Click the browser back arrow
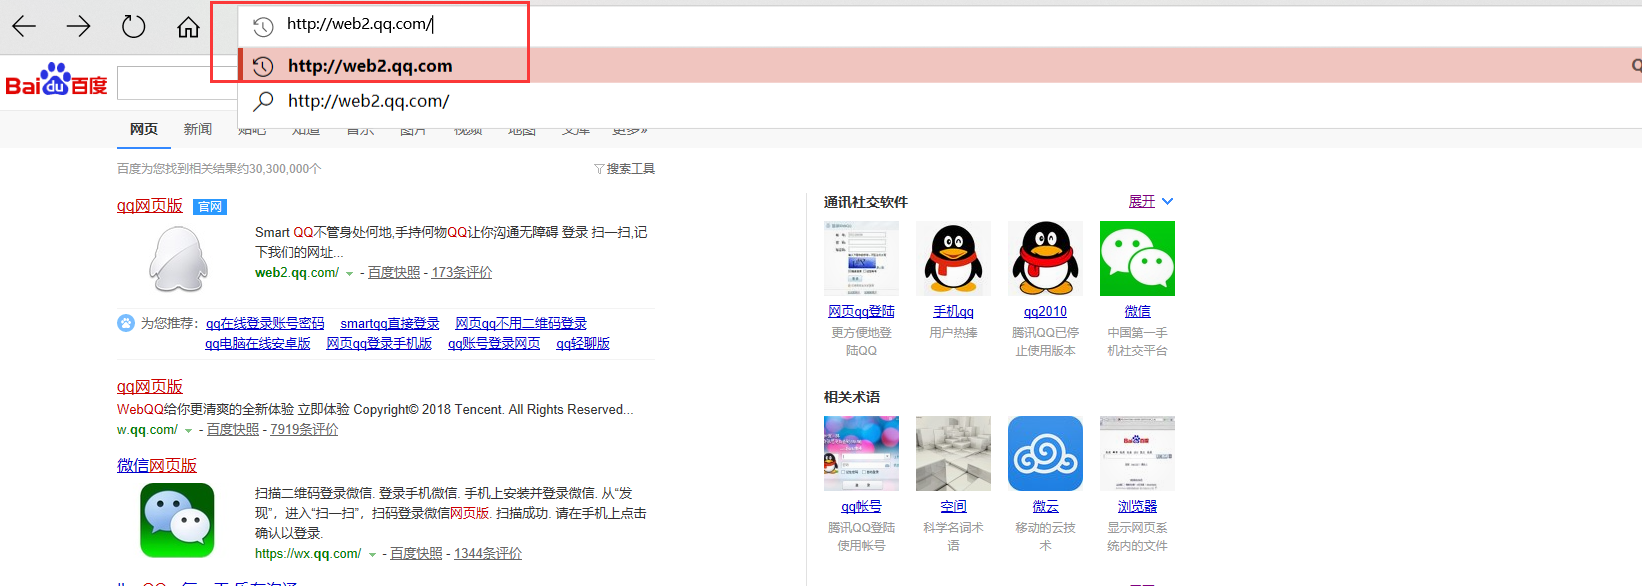The image size is (1642, 586). tap(24, 27)
